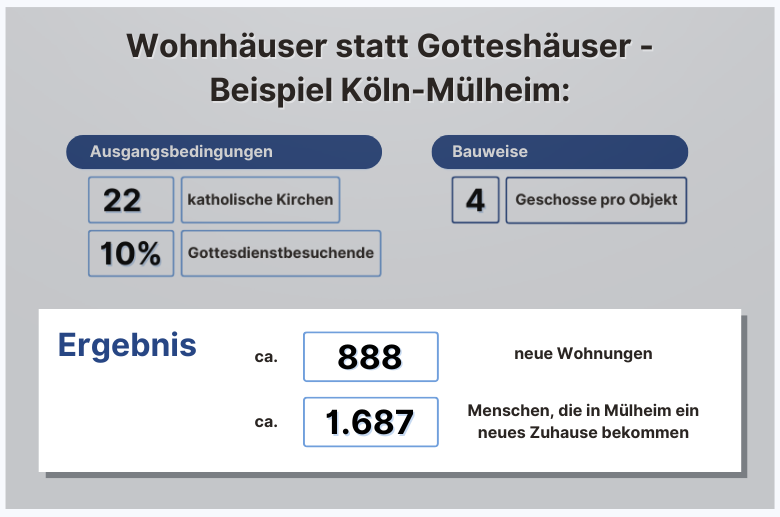Viewport: 780px width, 517px height.
Task: Select the 1.687 result box
Action: [x=370, y=422]
